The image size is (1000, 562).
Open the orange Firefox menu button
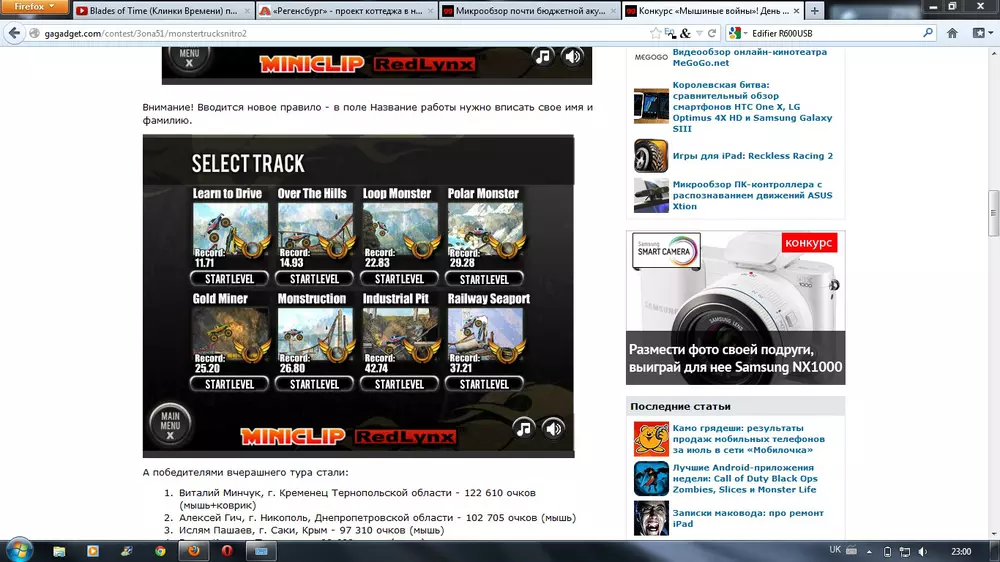pyautogui.click(x=35, y=8)
